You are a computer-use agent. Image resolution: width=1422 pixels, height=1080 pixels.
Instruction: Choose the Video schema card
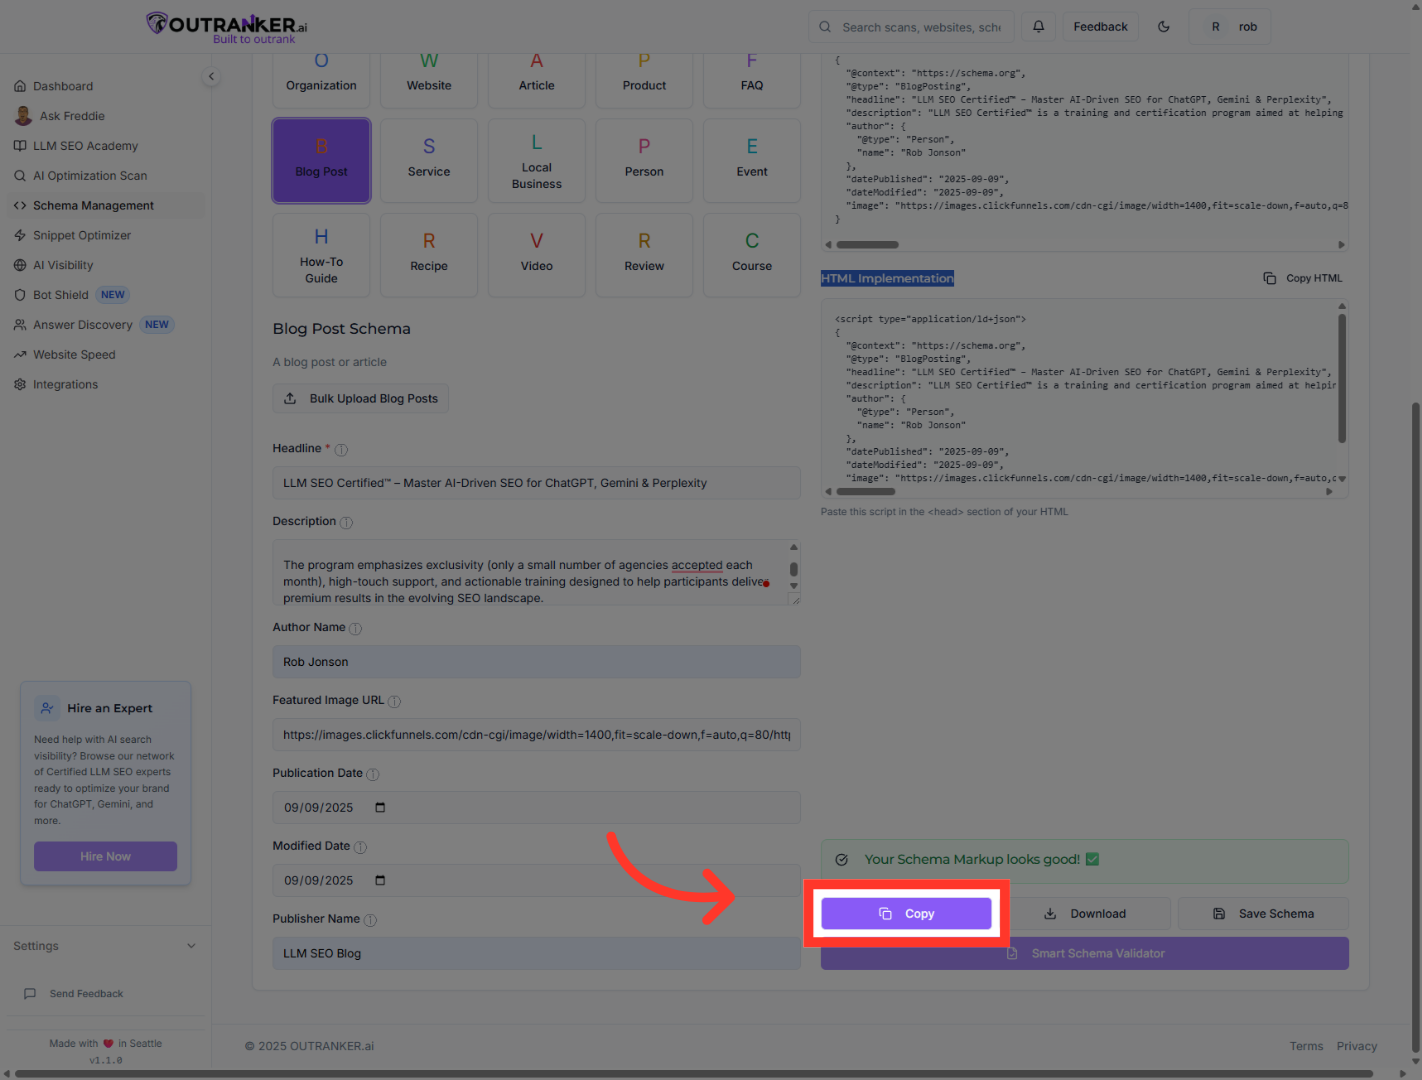537,255
